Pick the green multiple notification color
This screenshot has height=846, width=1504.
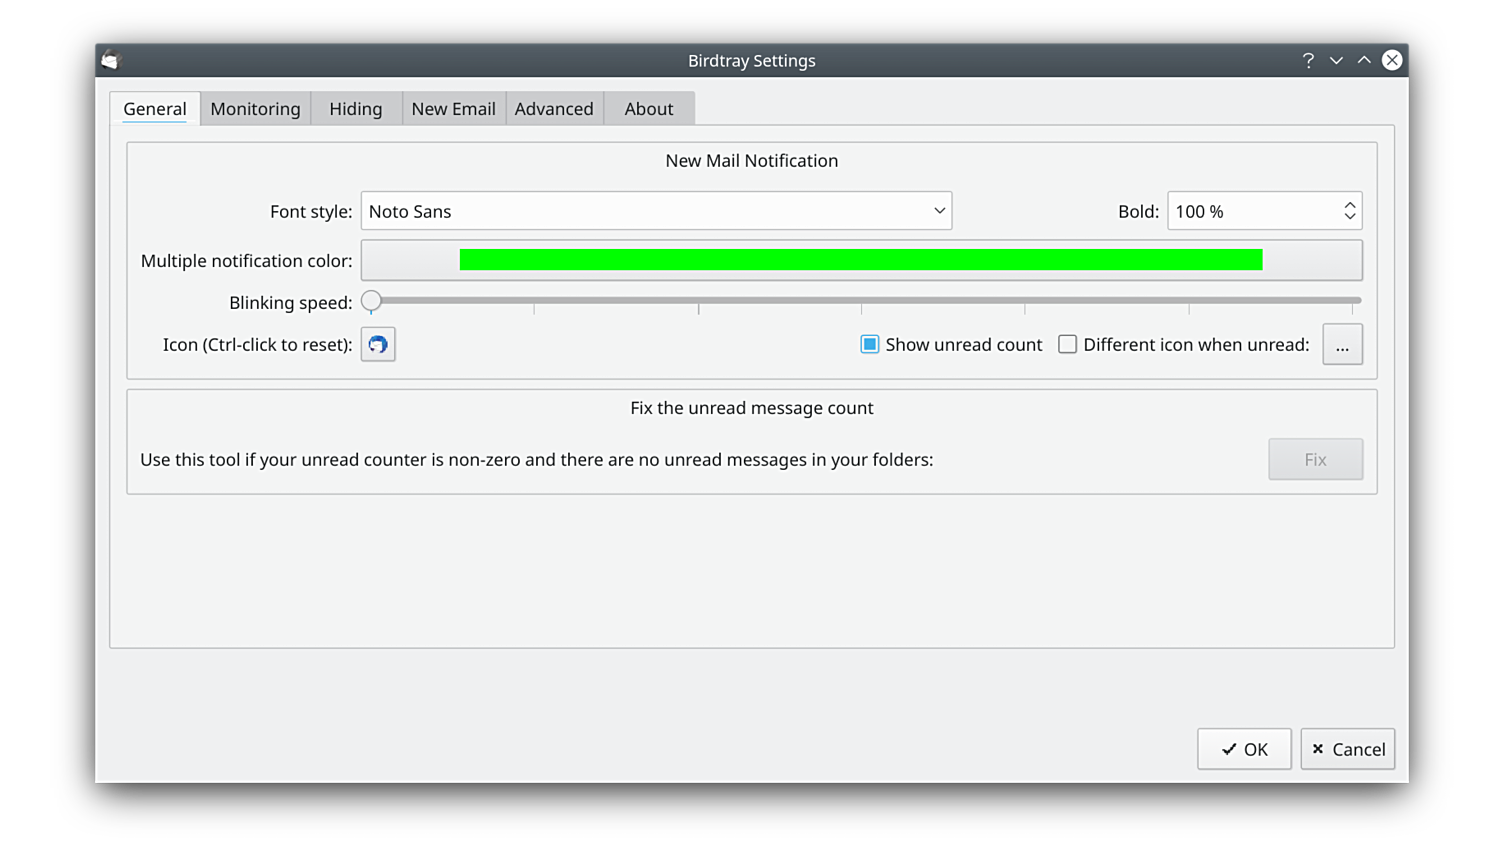click(x=861, y=260)
